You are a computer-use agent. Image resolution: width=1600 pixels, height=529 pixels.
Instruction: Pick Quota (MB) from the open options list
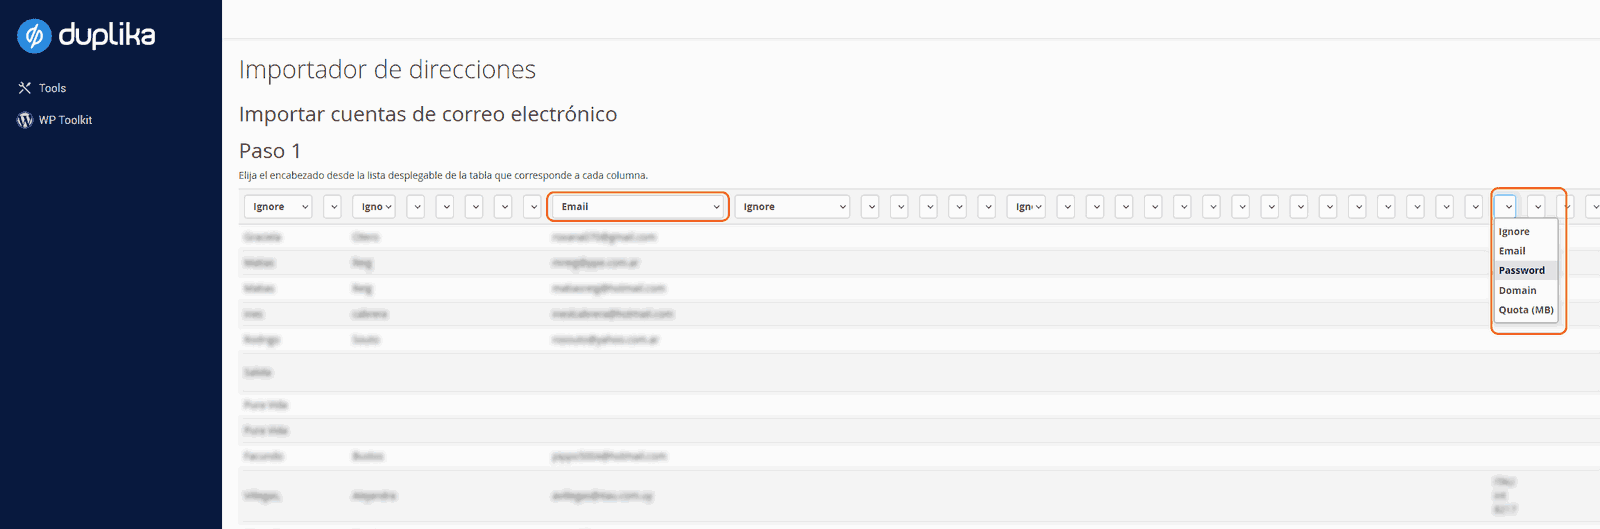1526,310
